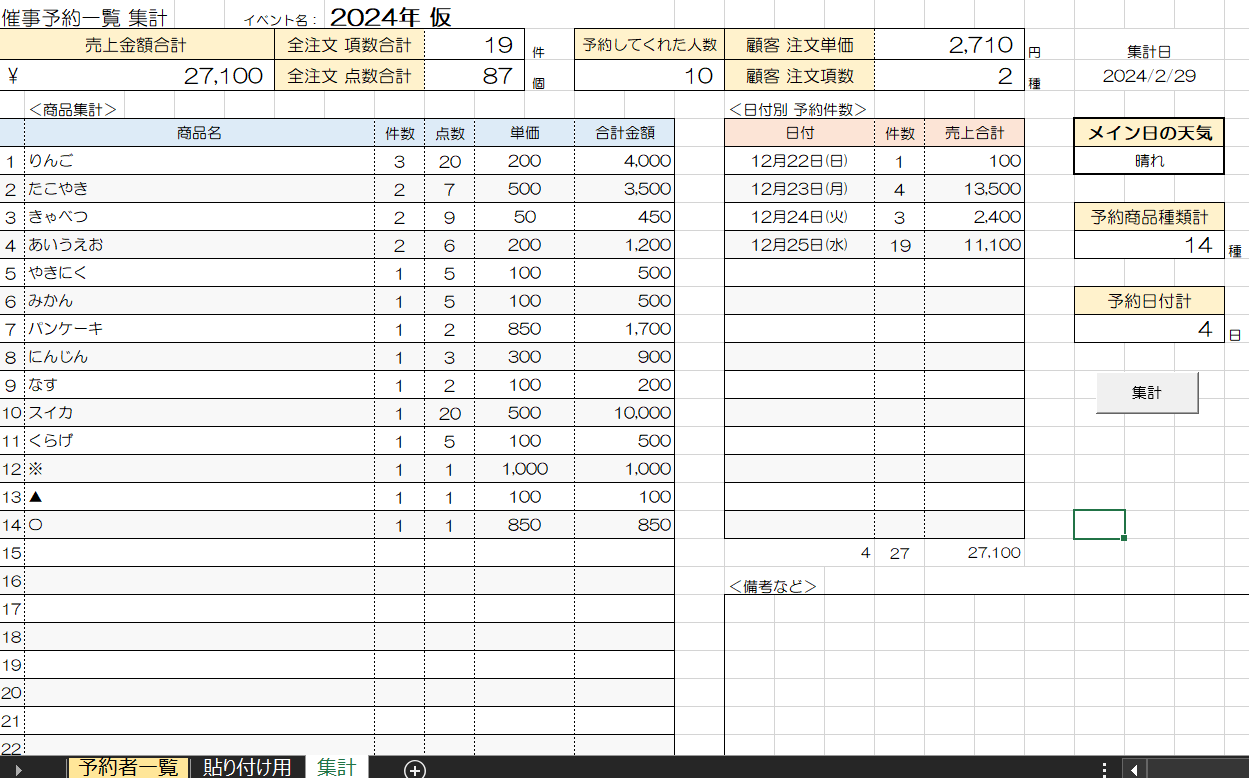This screenshot has width=1249, height=778.
Task: Add a new sheet with plus icon
Action: point(415,768)
